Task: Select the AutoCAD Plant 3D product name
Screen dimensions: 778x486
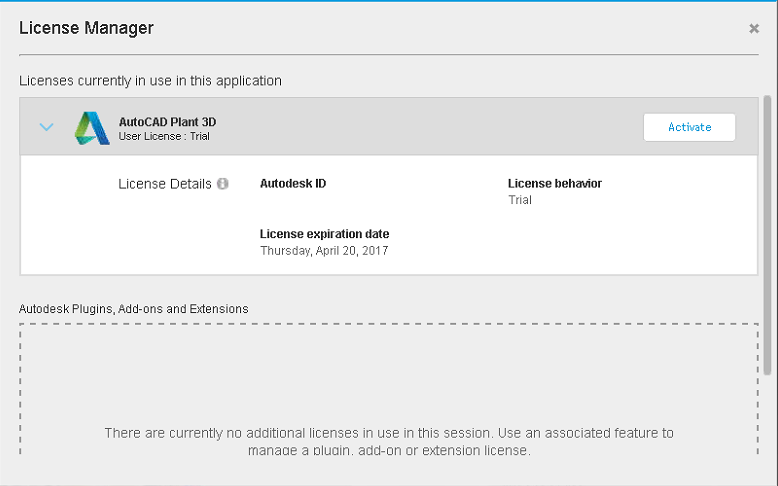Action: (x=167, y=122)
